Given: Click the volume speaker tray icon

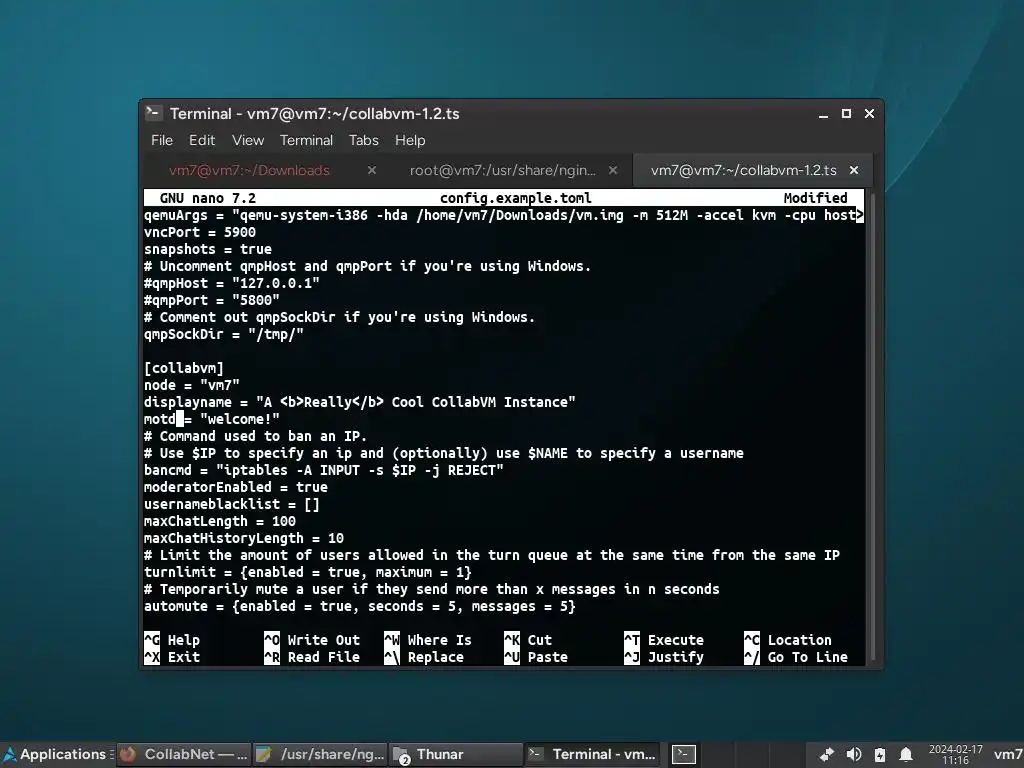Looking at the screenshot, I should [x=853, y=755].
